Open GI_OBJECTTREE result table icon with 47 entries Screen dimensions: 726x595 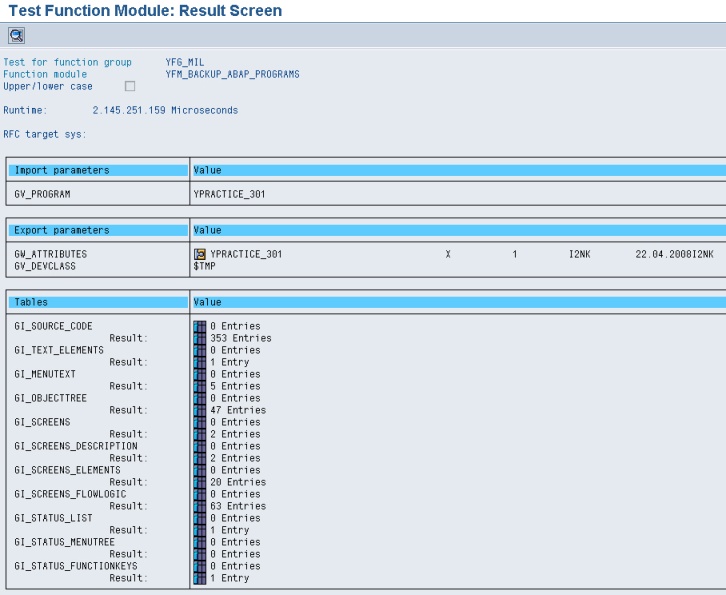point(200,410)
